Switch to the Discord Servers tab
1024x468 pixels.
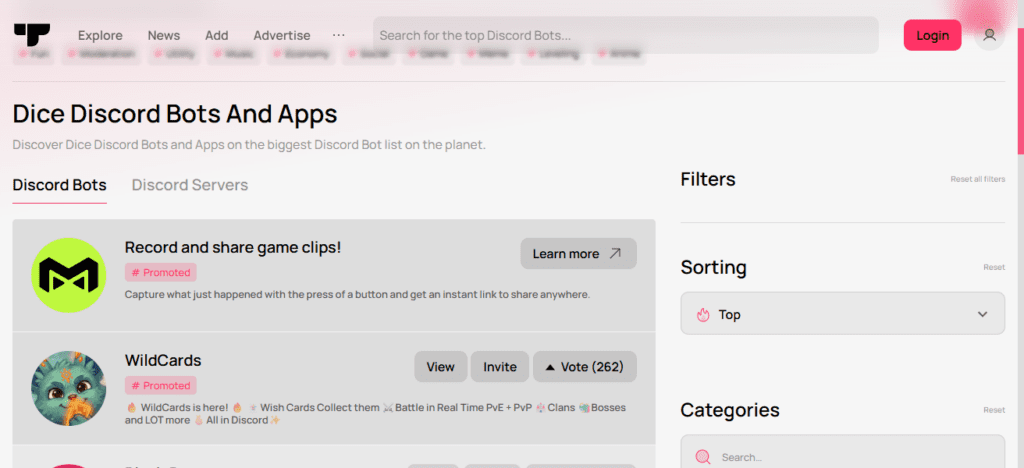tap(190, 185)
